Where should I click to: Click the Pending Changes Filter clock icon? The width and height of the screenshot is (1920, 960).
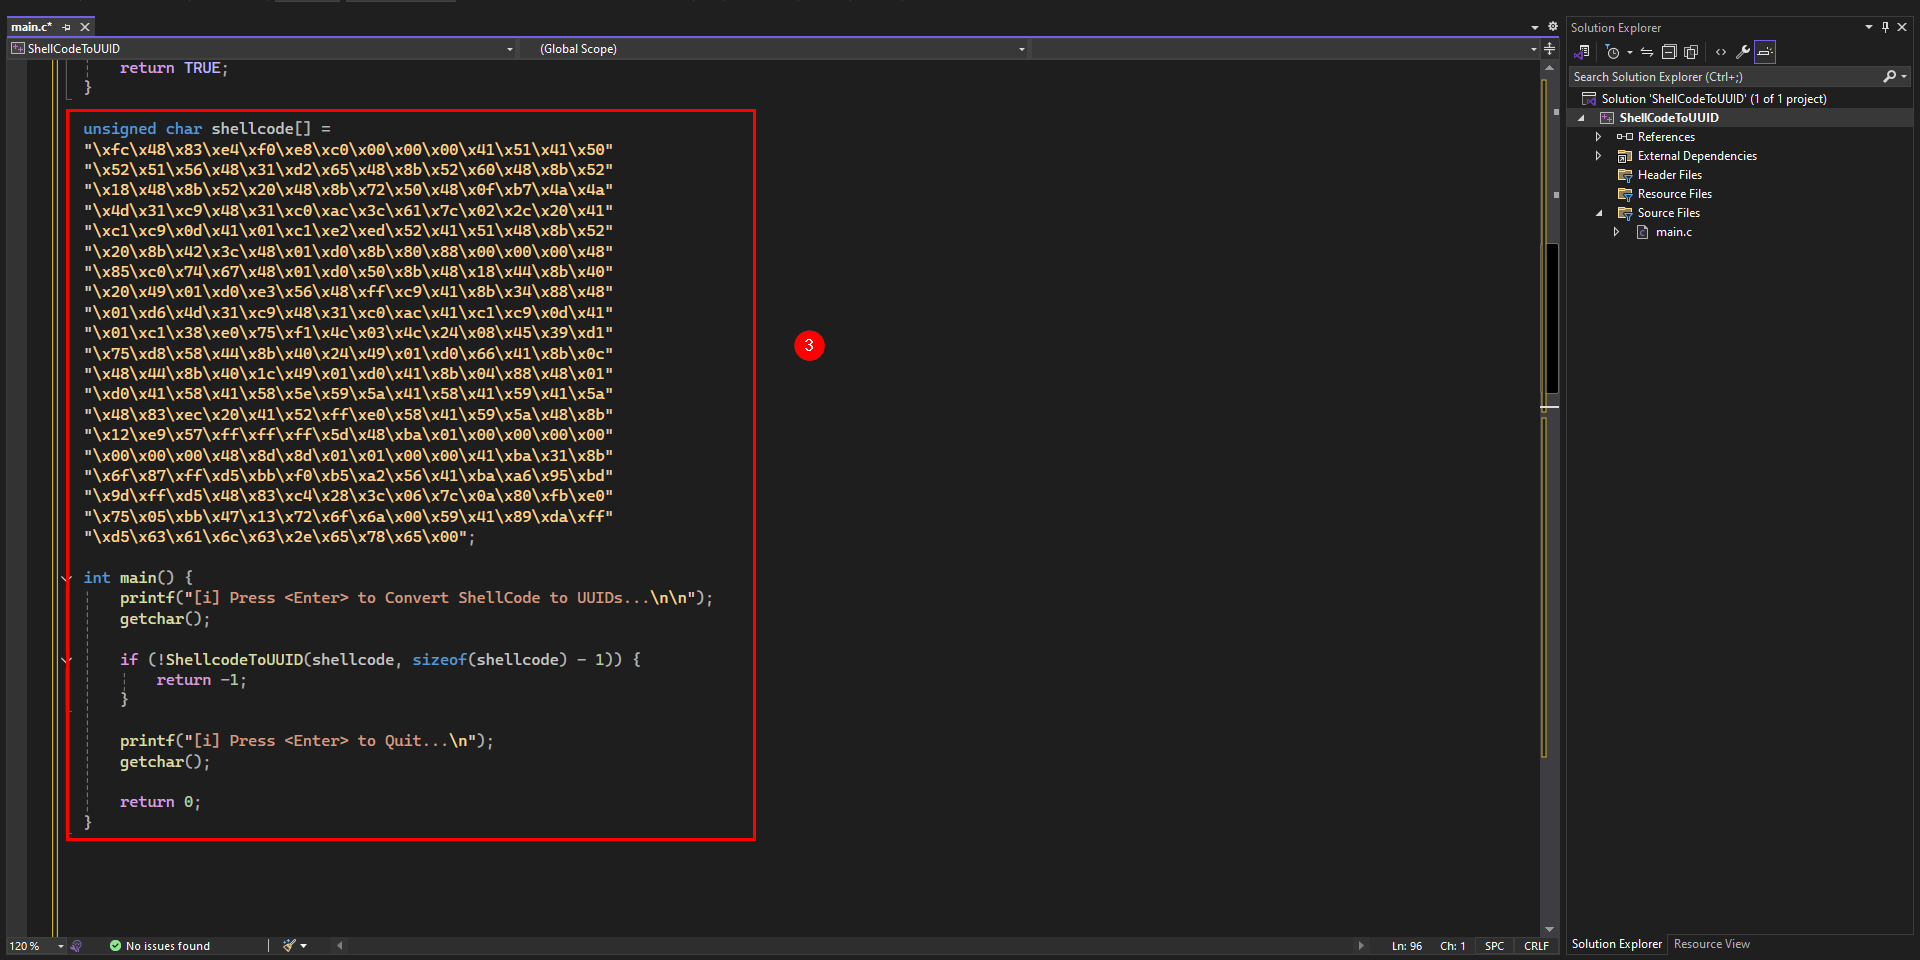[1612, 52]
